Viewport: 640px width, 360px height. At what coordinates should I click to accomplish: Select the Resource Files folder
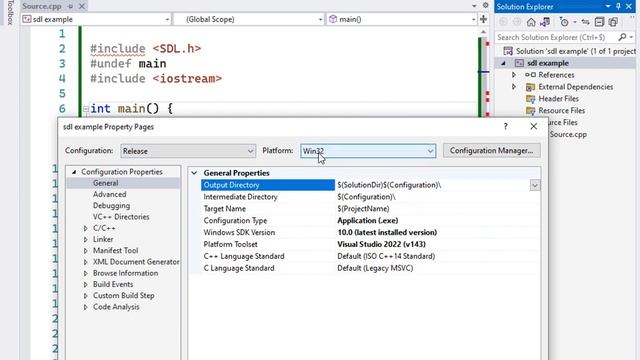562,111
